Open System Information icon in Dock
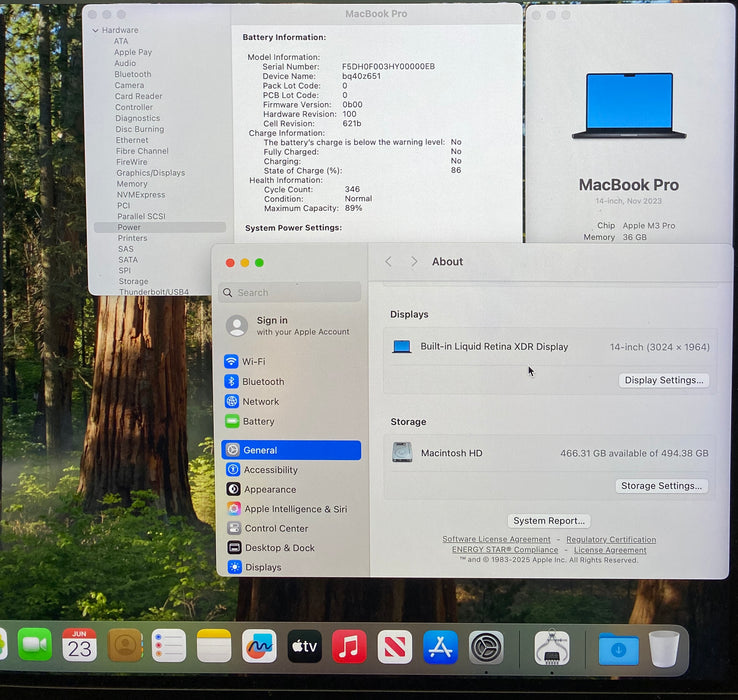Image resolution: width=738 pixels, height=700 pixels. [552, 648]
